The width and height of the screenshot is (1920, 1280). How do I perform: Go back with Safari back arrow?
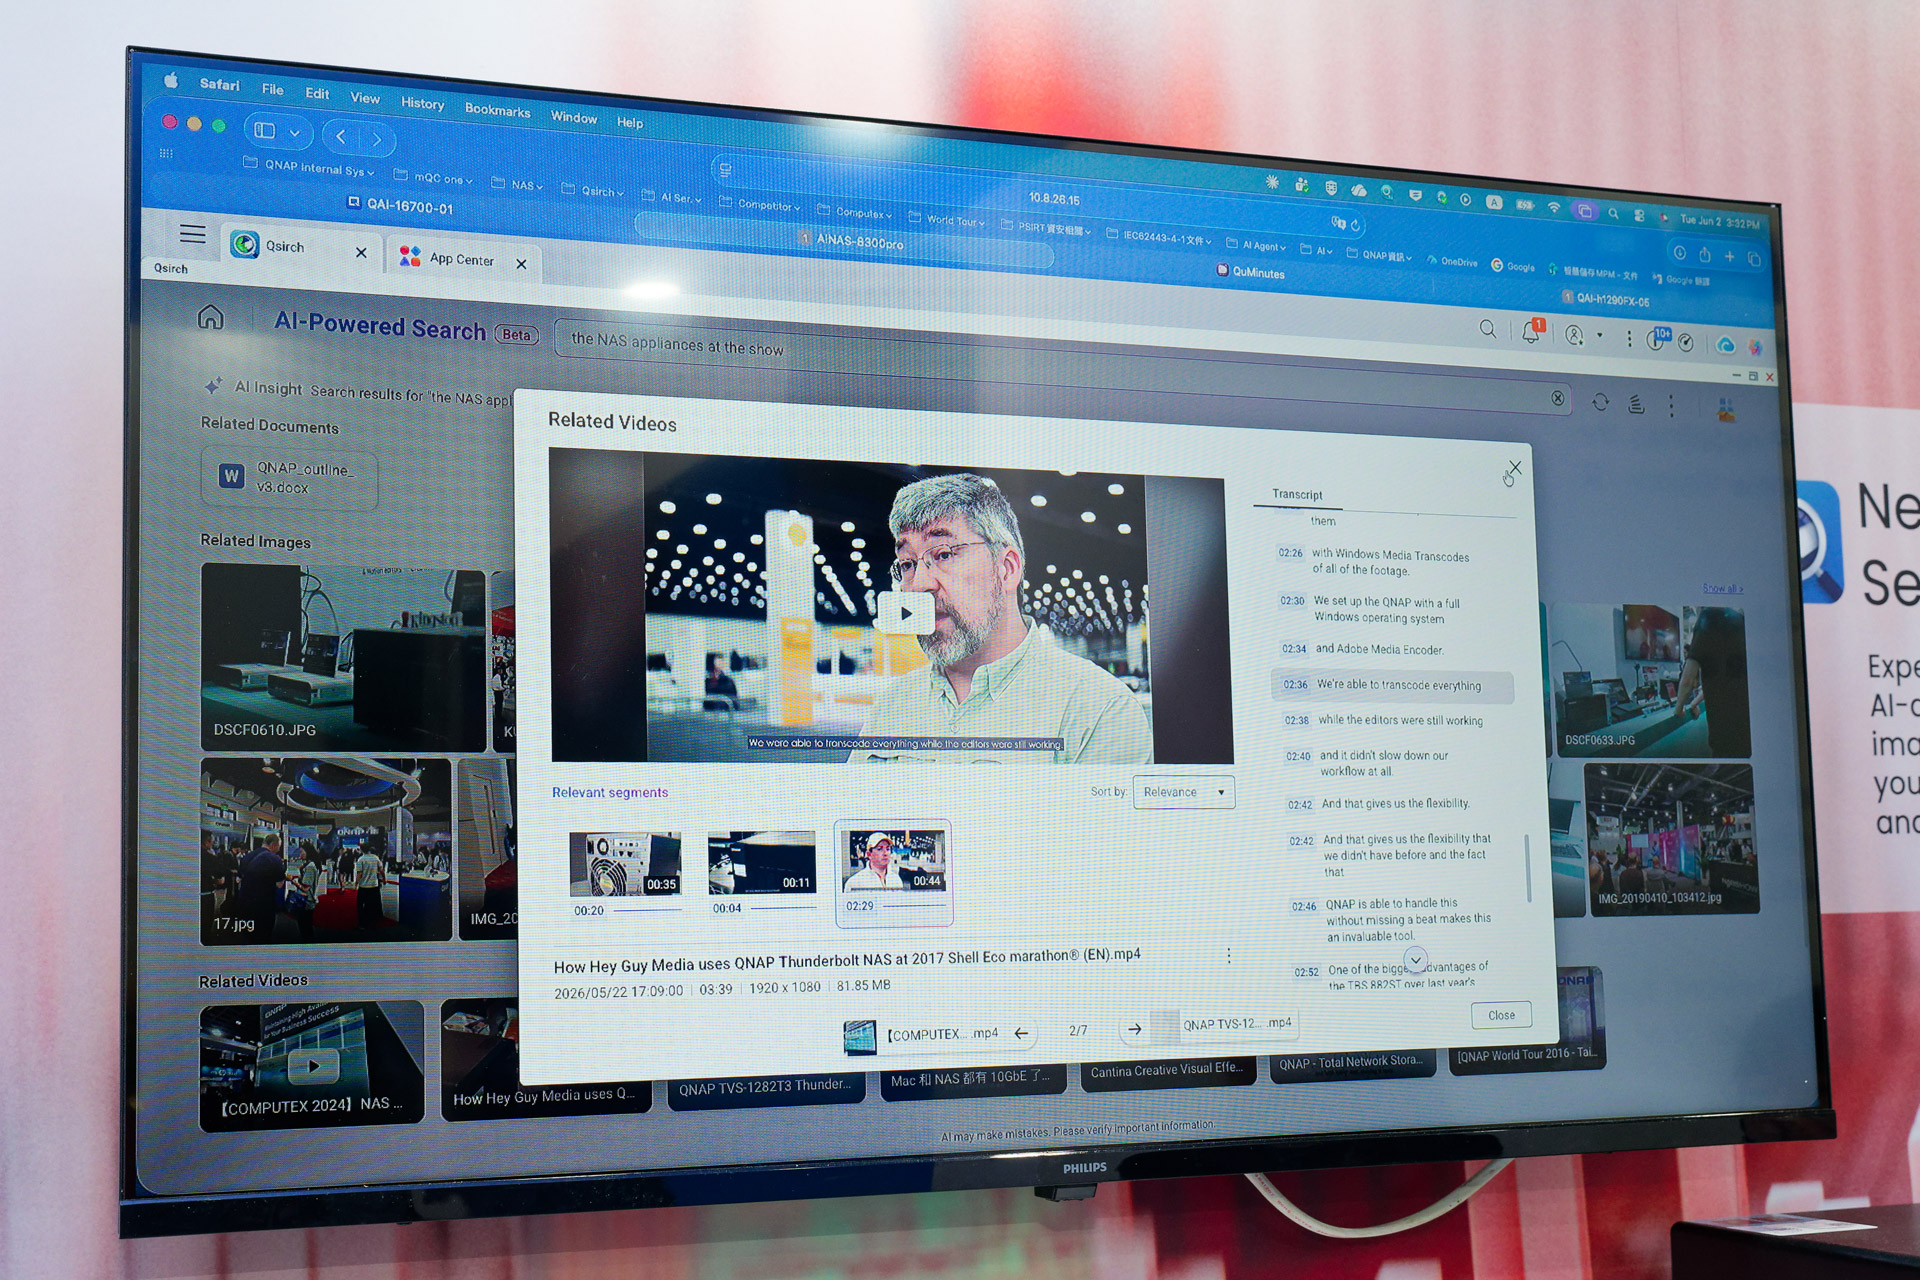(341, 135)
